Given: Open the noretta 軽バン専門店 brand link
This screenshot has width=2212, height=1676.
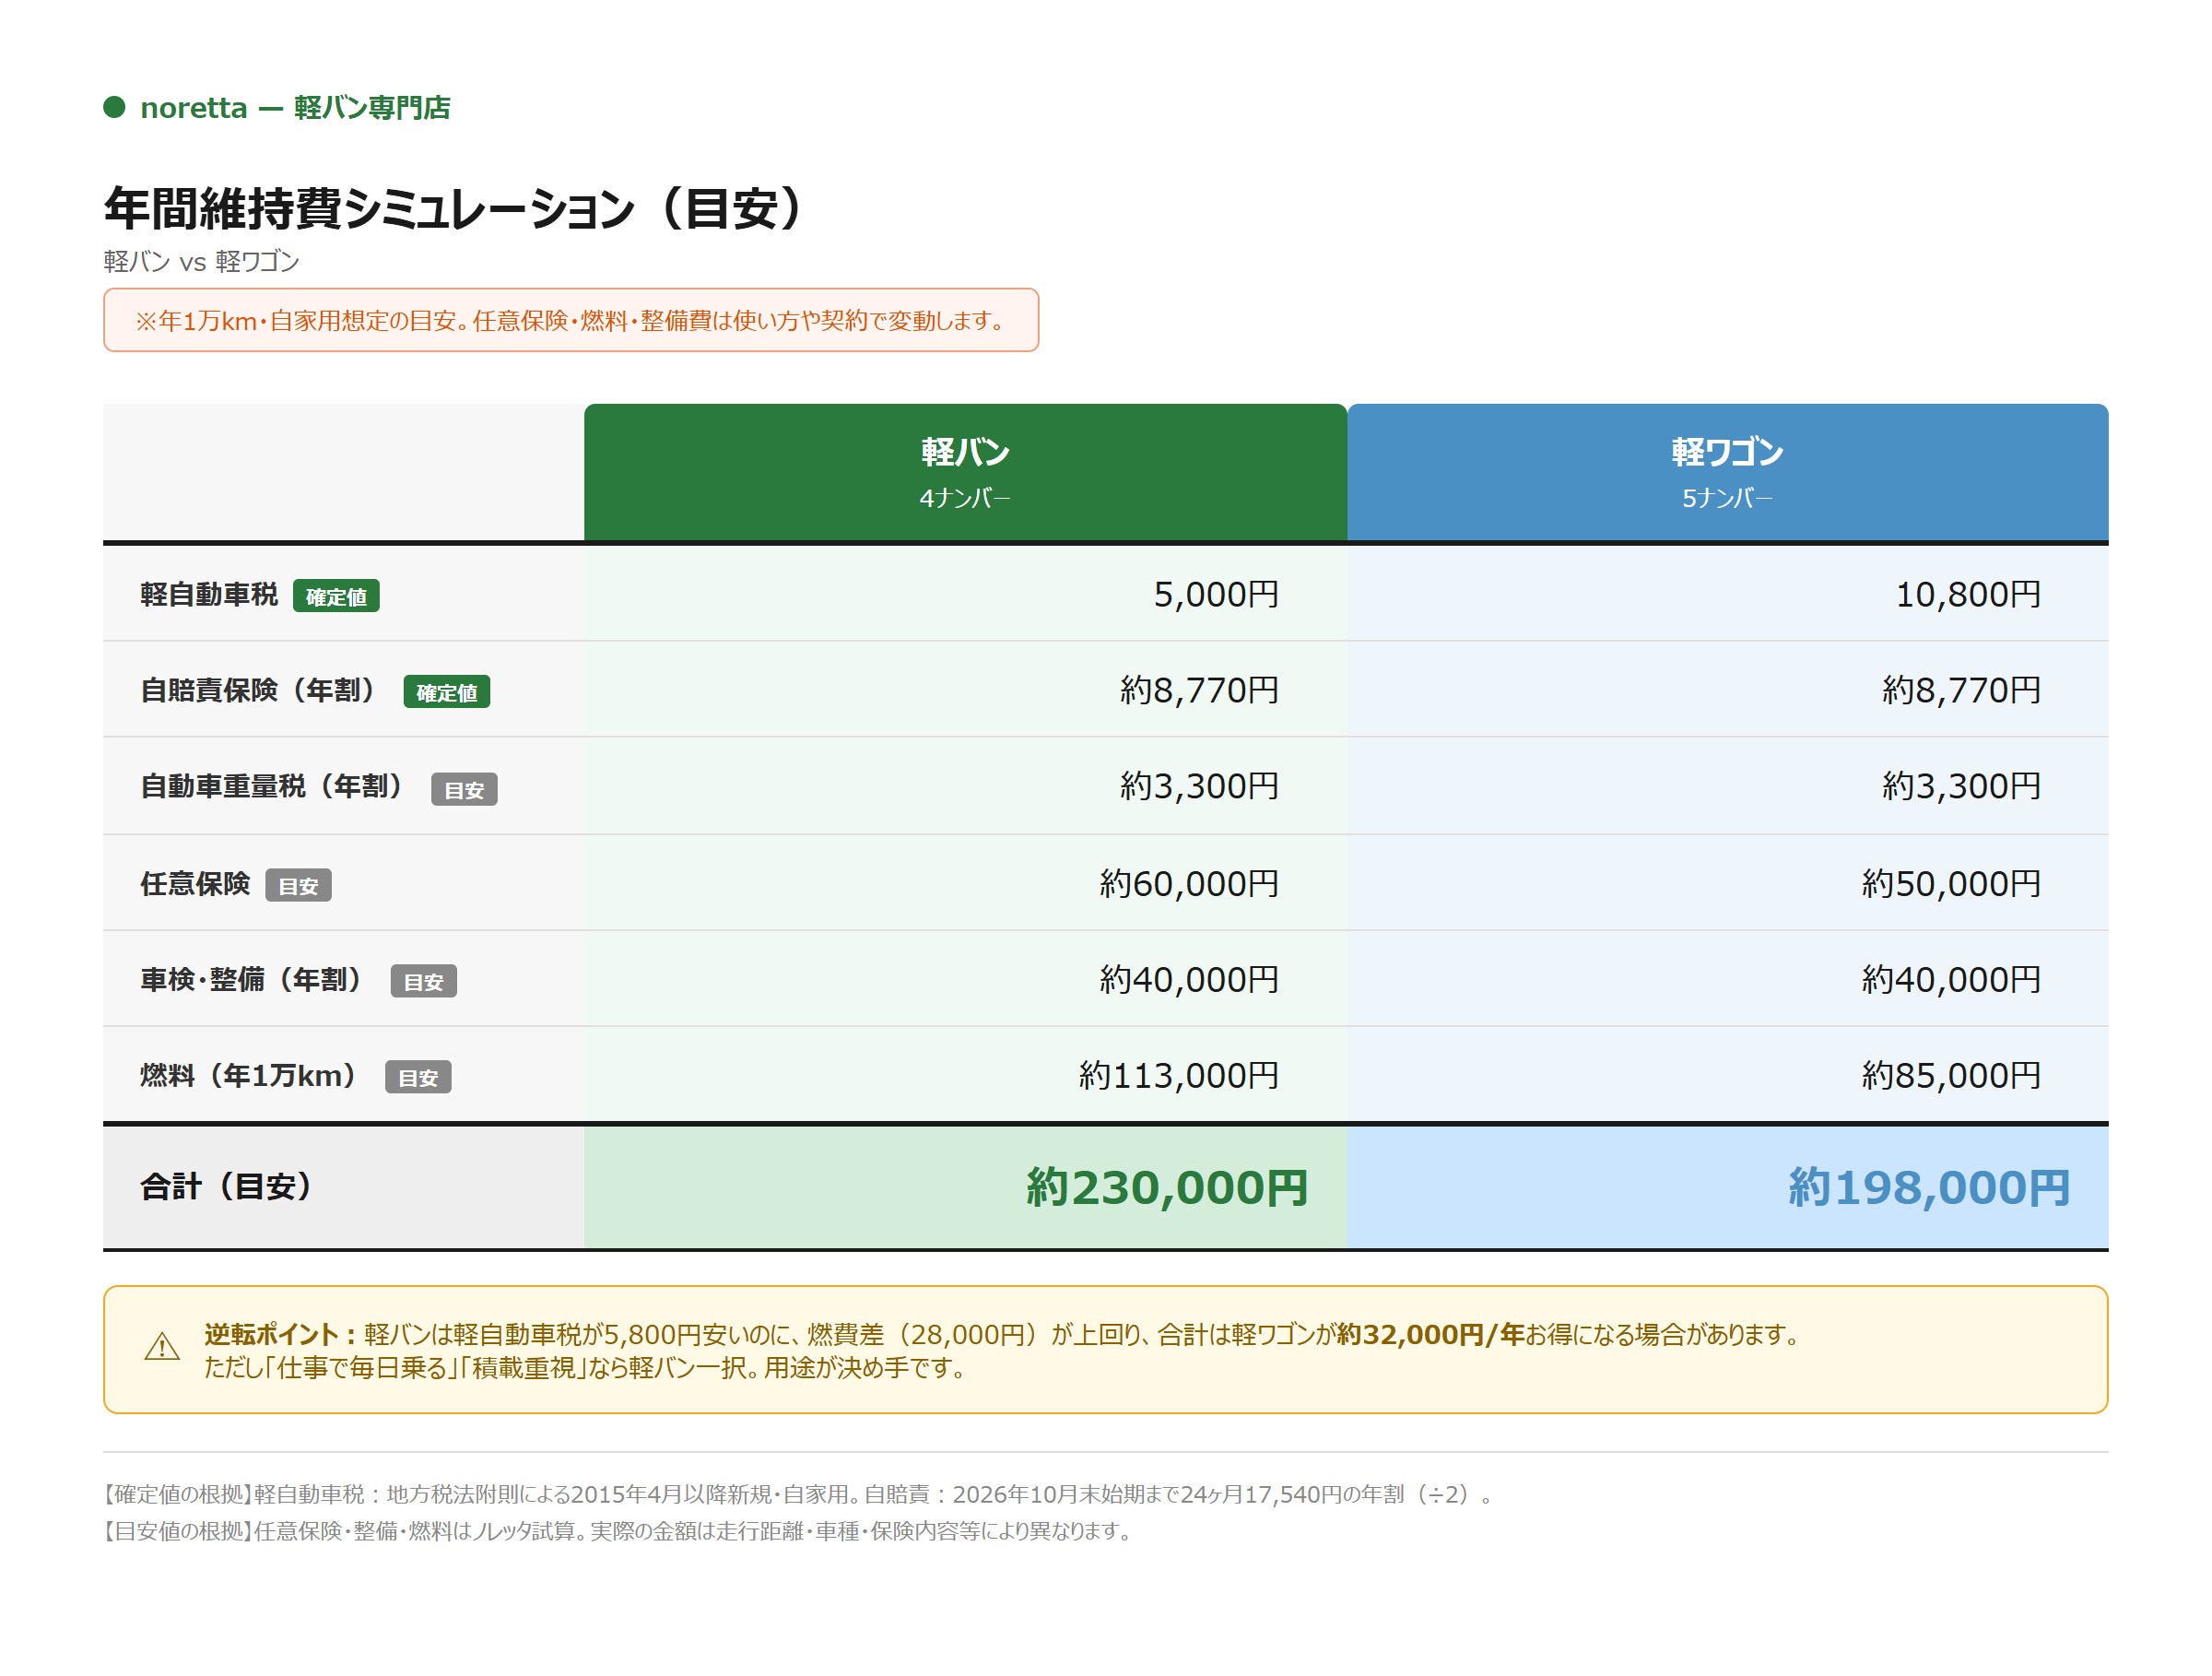Looking at the screenshot, I should click(x=295, y=107).
